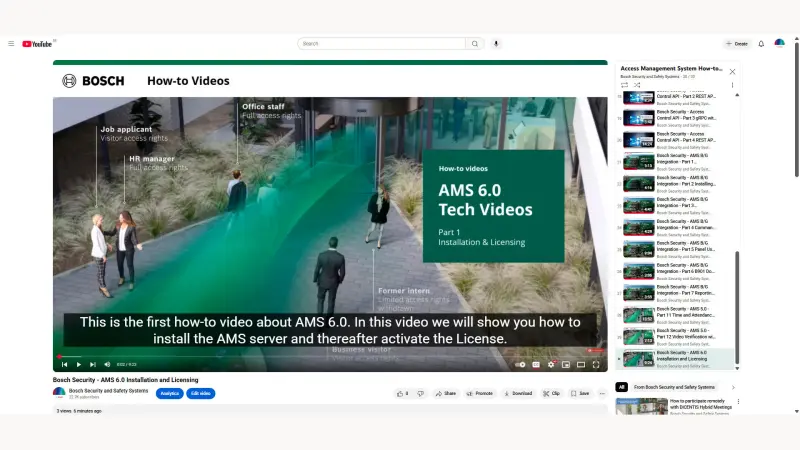Viewport: 800px width, 450px height.
Task: Close the playlist panel
Action: [x=732, y=71]
